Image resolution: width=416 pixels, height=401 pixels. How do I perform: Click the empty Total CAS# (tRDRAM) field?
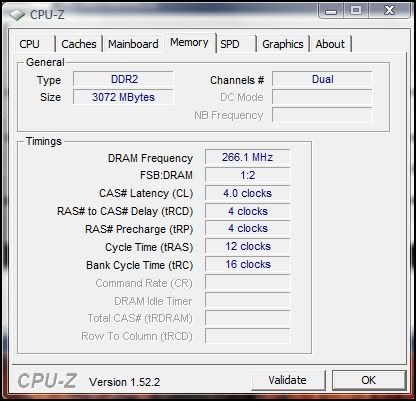click(247, 318)
